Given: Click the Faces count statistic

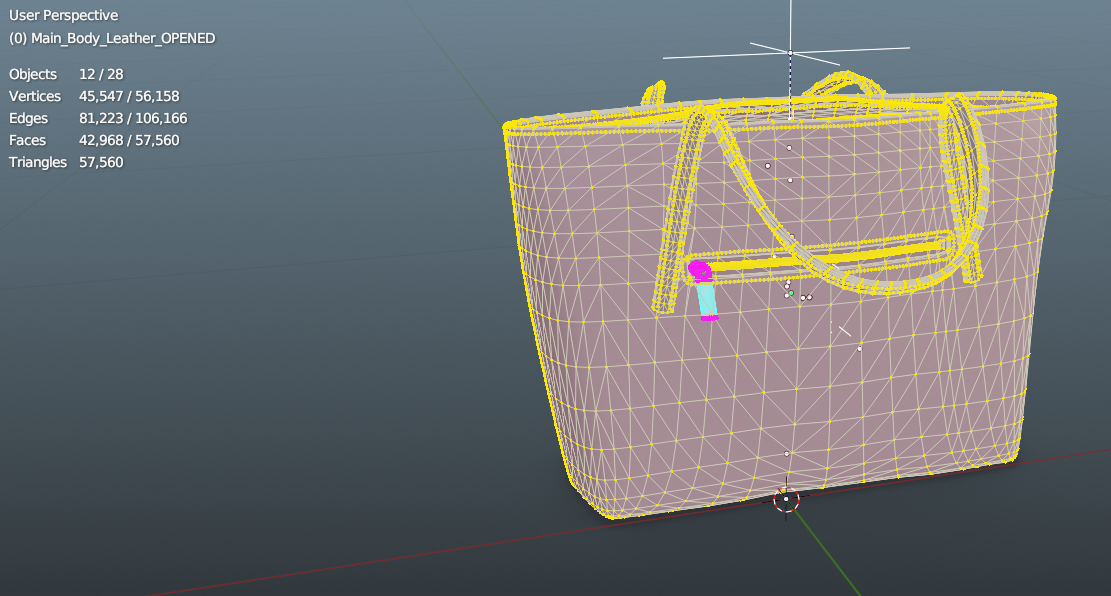Looking at the screenshot, I should tap(94, 140).
